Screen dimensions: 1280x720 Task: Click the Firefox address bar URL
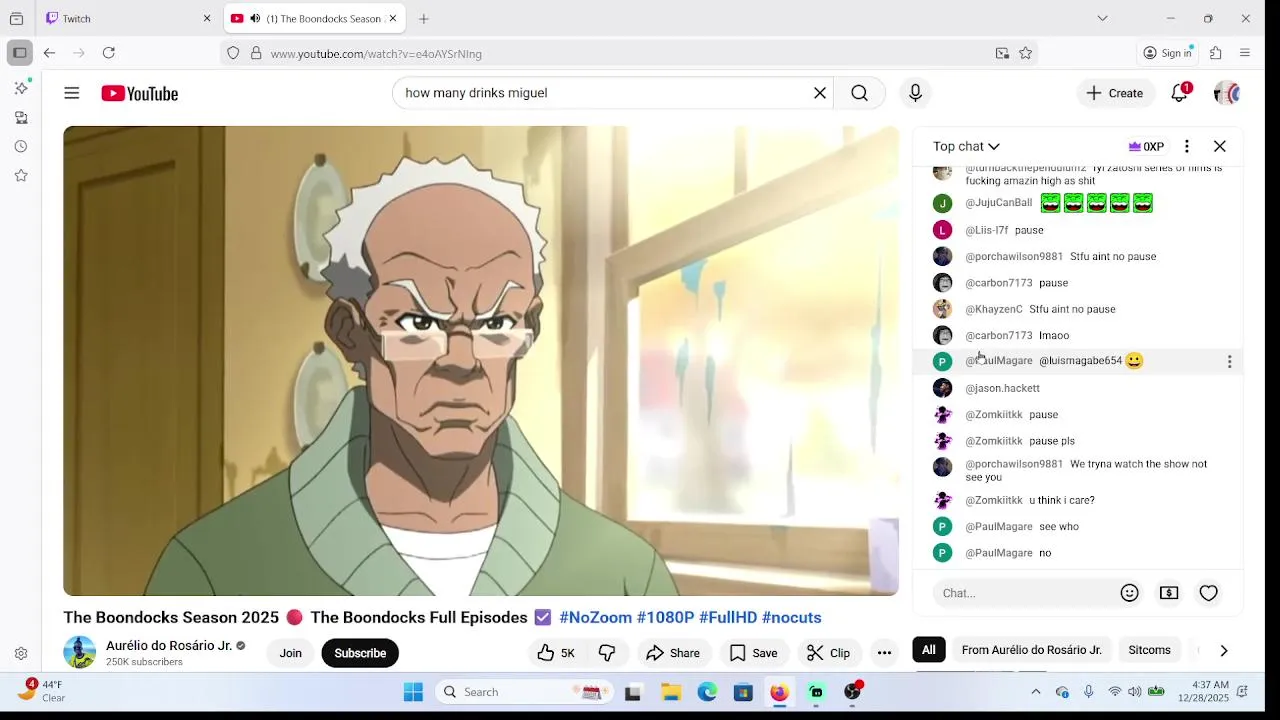(376, 53)
